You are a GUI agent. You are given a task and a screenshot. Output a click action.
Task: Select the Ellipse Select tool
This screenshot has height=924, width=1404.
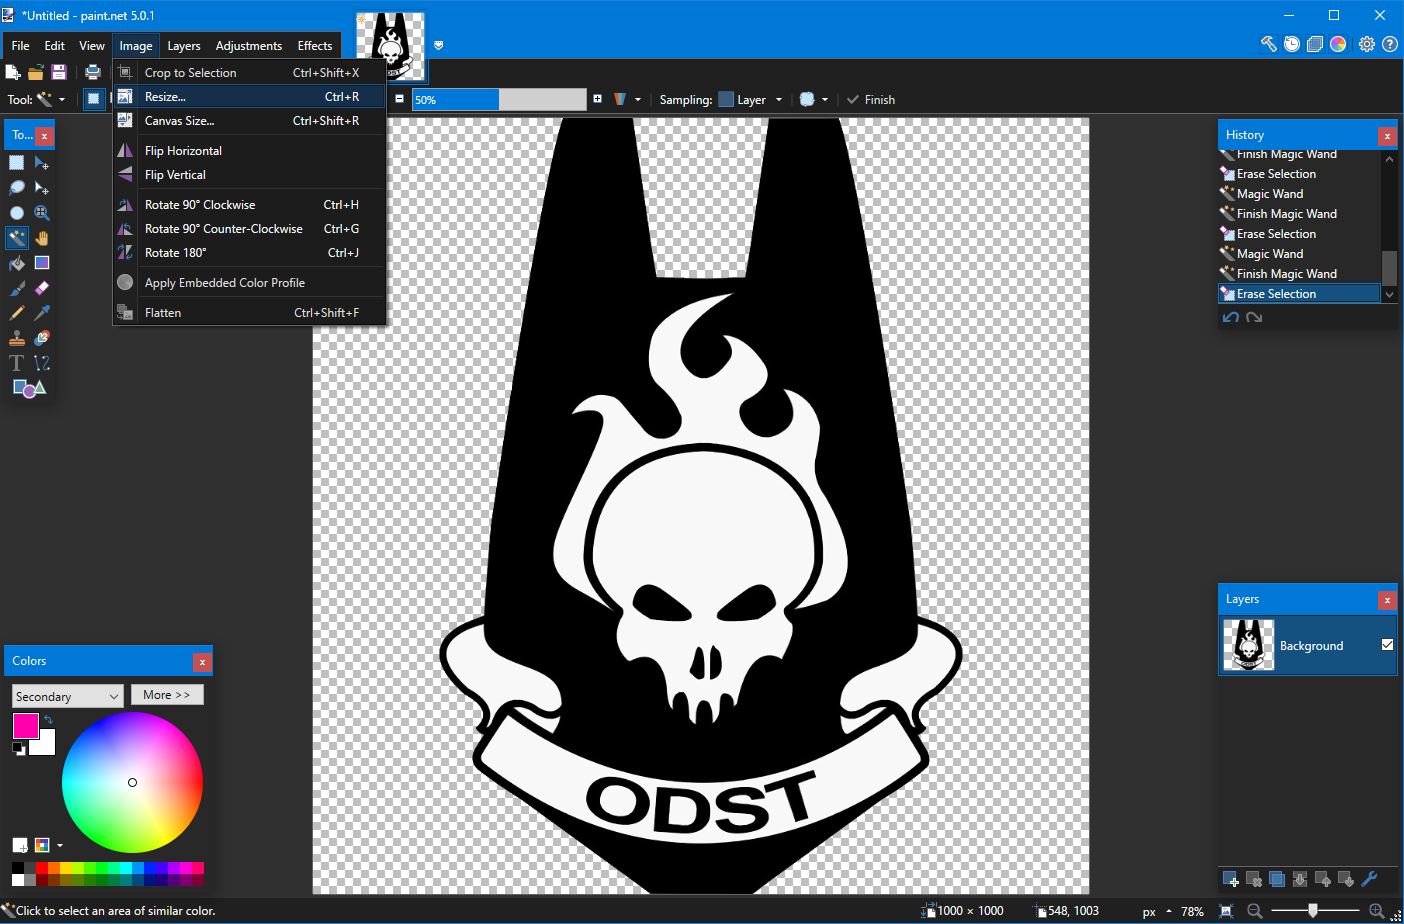(x=17, y=213)
